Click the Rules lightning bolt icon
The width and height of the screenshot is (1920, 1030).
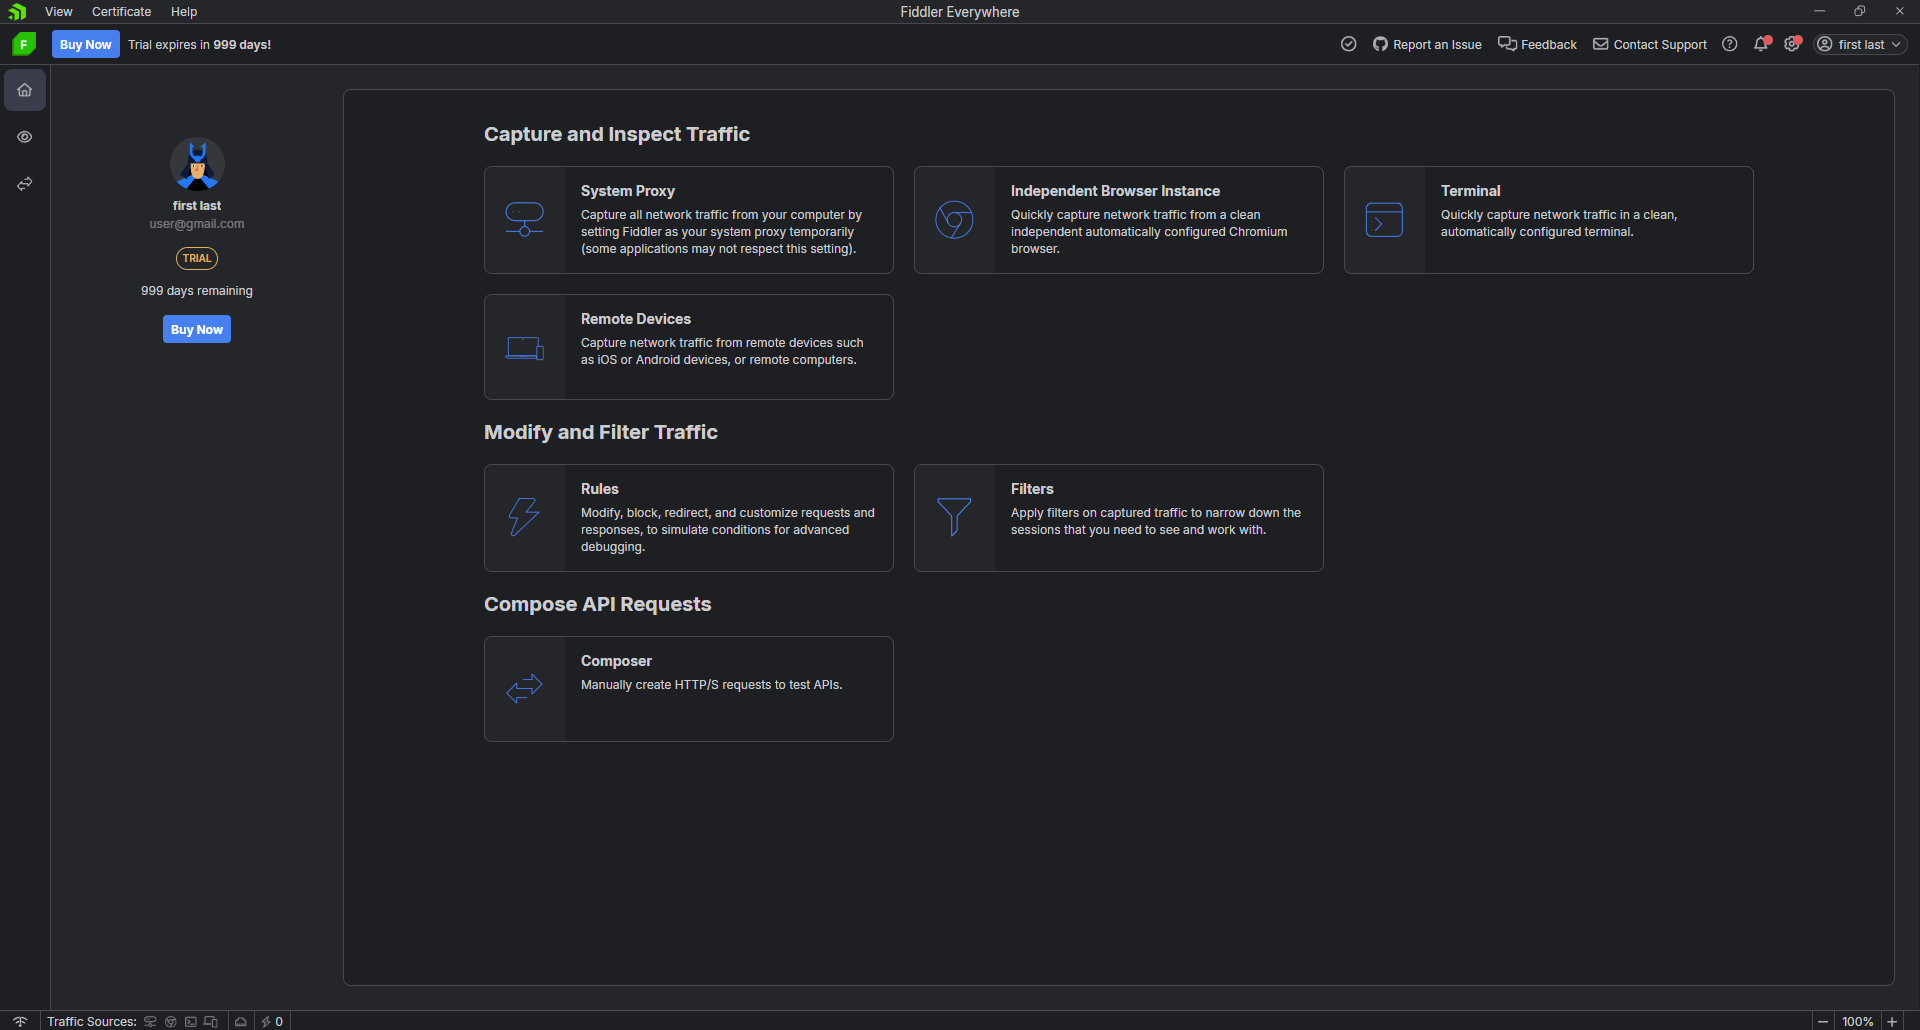[525, 517]
